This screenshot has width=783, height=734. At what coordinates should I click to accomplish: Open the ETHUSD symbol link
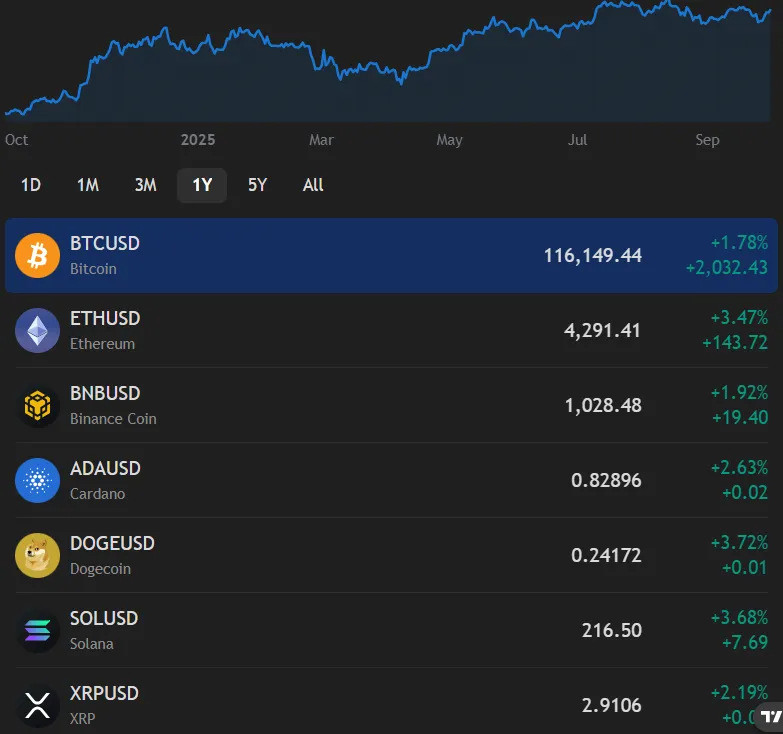click(105, 318)
